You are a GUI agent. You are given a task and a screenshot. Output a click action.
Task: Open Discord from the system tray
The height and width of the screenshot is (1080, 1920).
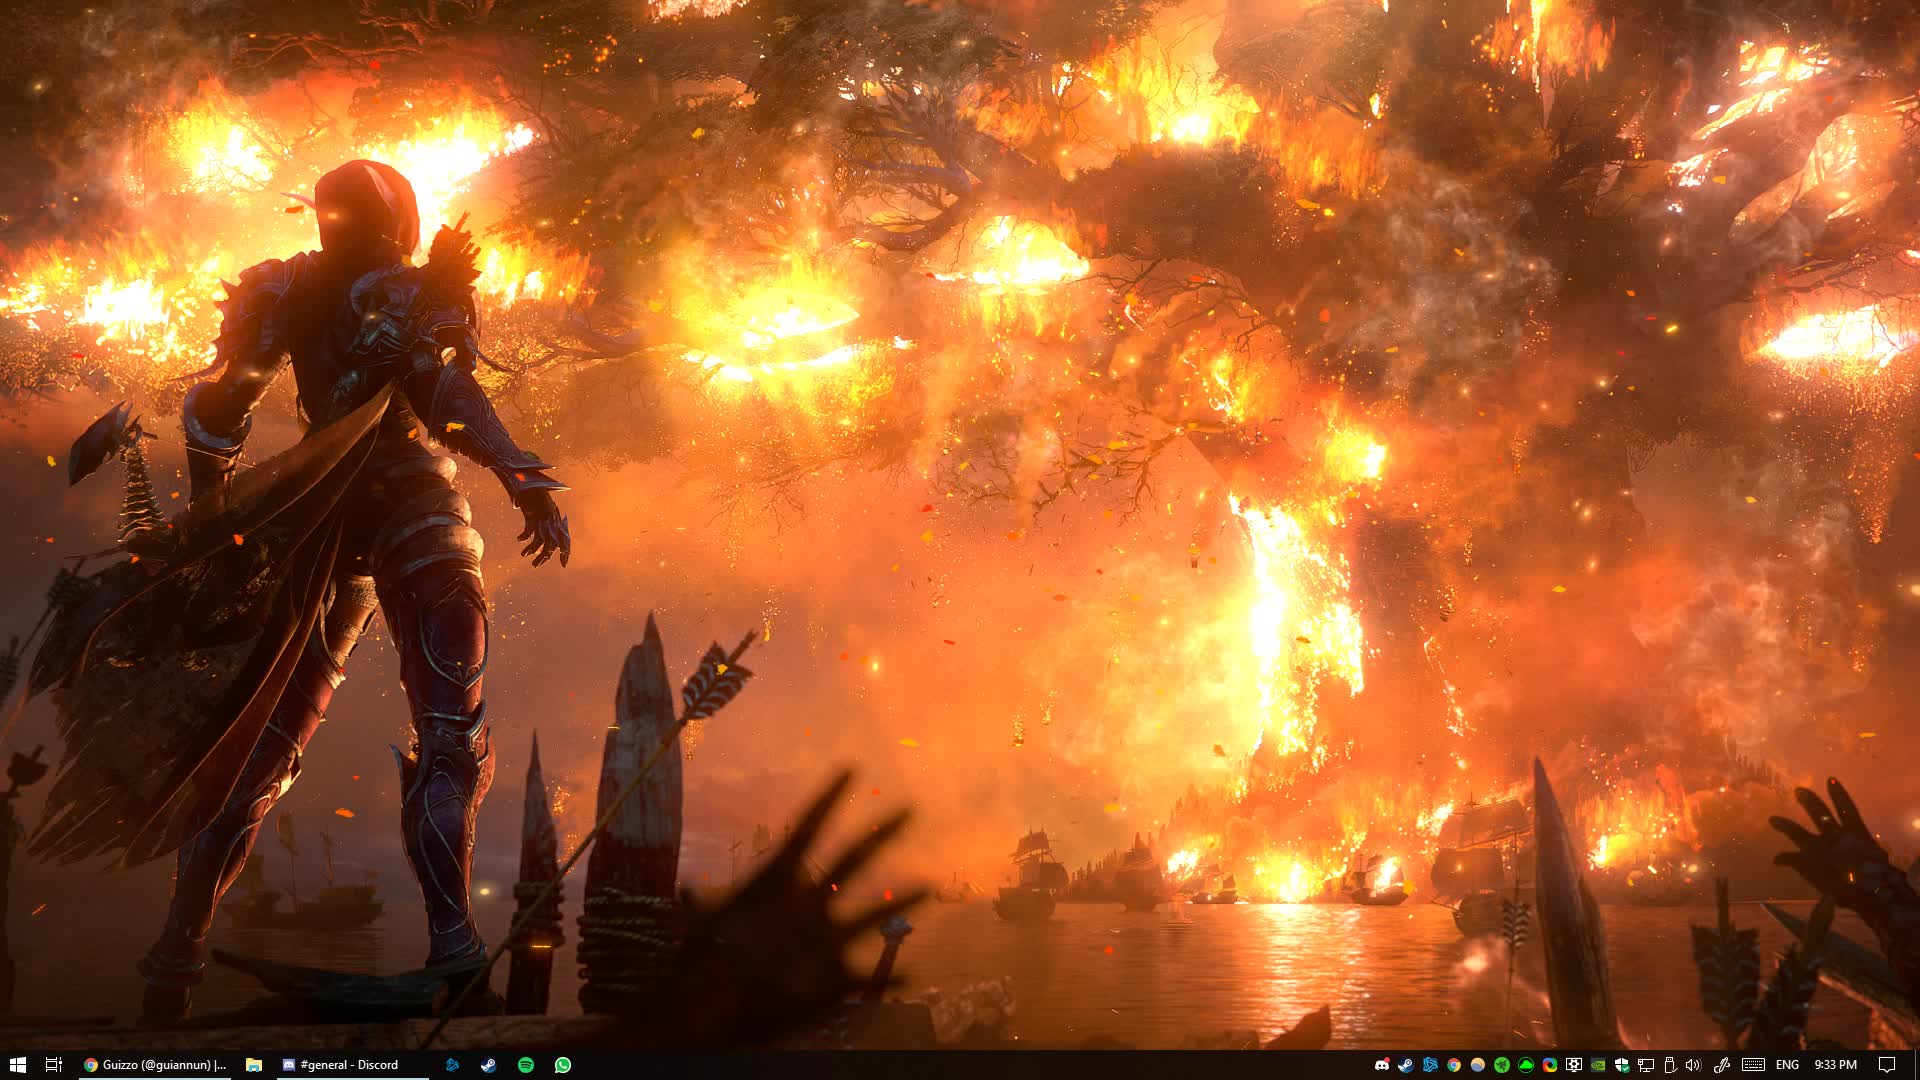[x=1380, y=1064]
